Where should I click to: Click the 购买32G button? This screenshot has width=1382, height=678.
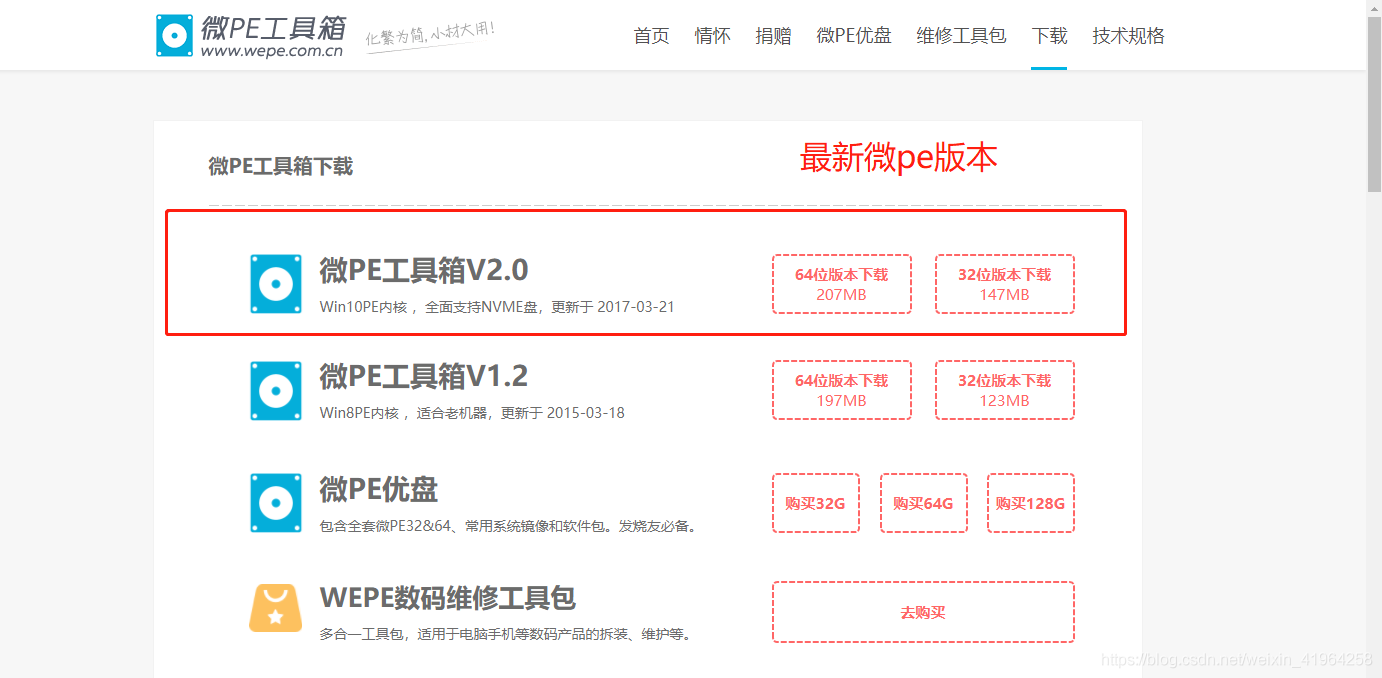[x=816, y=503]
